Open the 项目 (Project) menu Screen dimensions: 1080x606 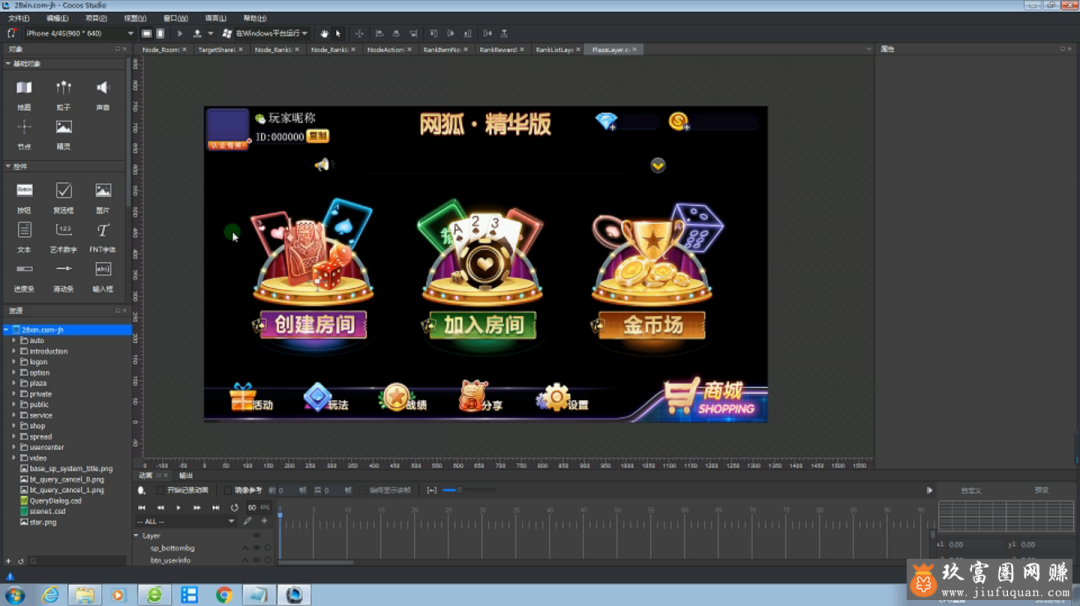click(96, 18)
